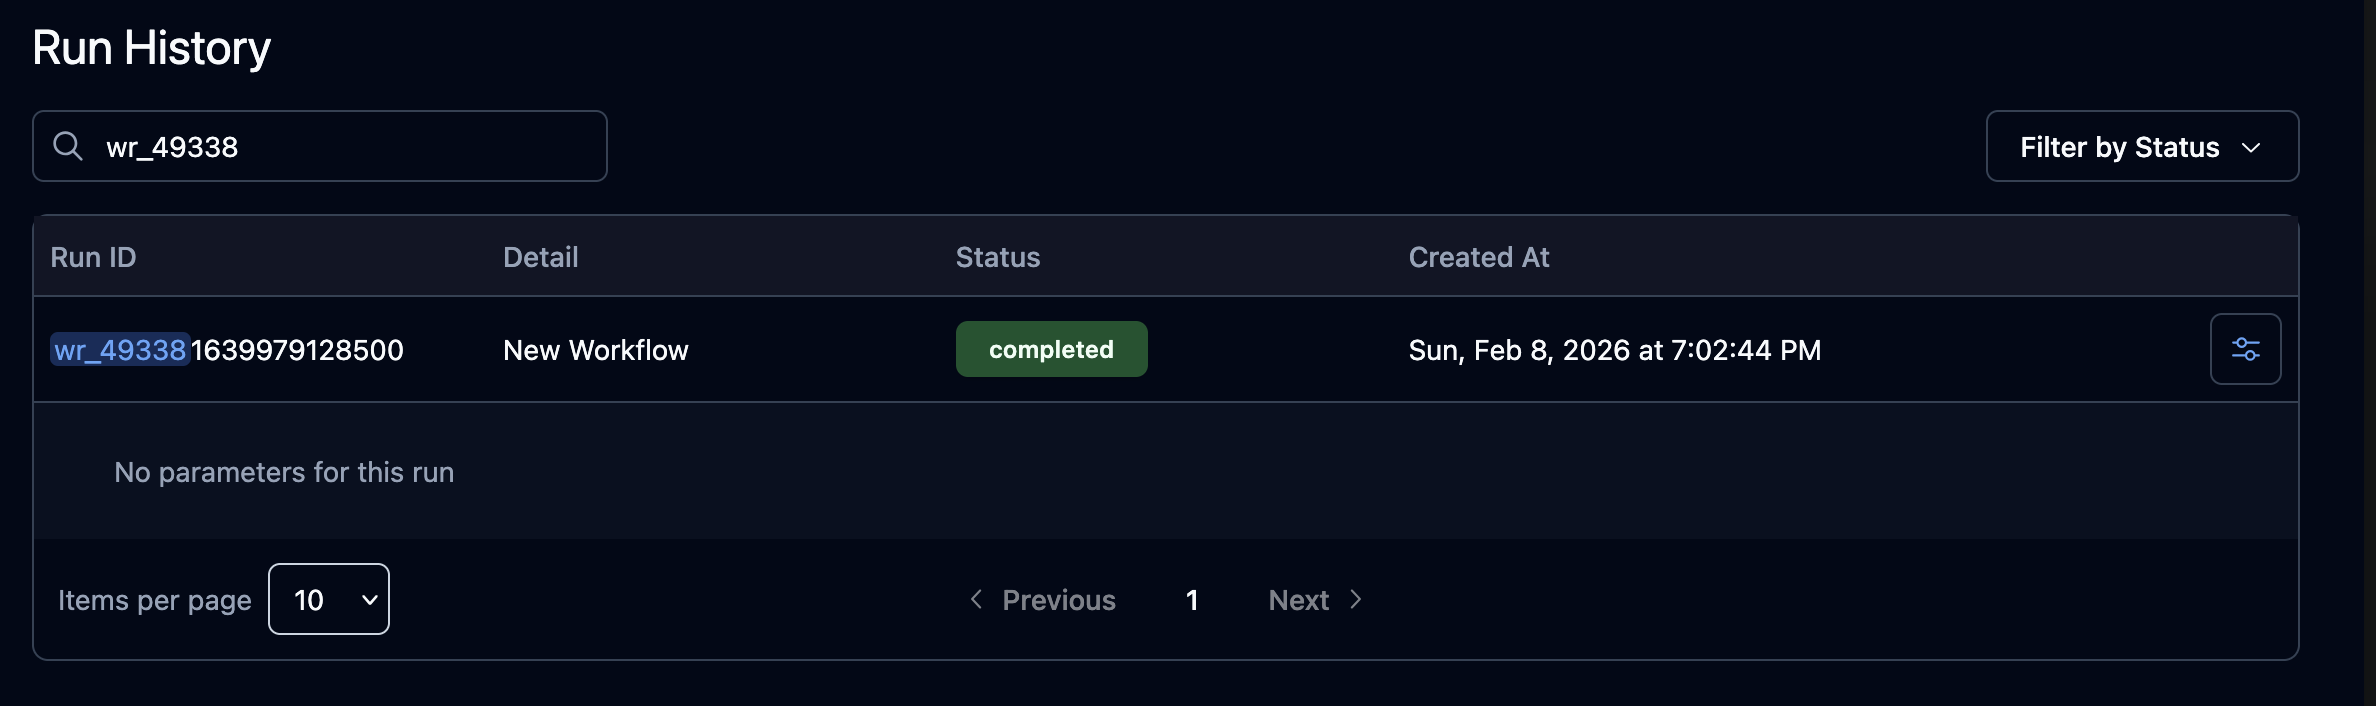Click the Detail column header
This screenshot has width=2376, height=706.
coord(541,257)
